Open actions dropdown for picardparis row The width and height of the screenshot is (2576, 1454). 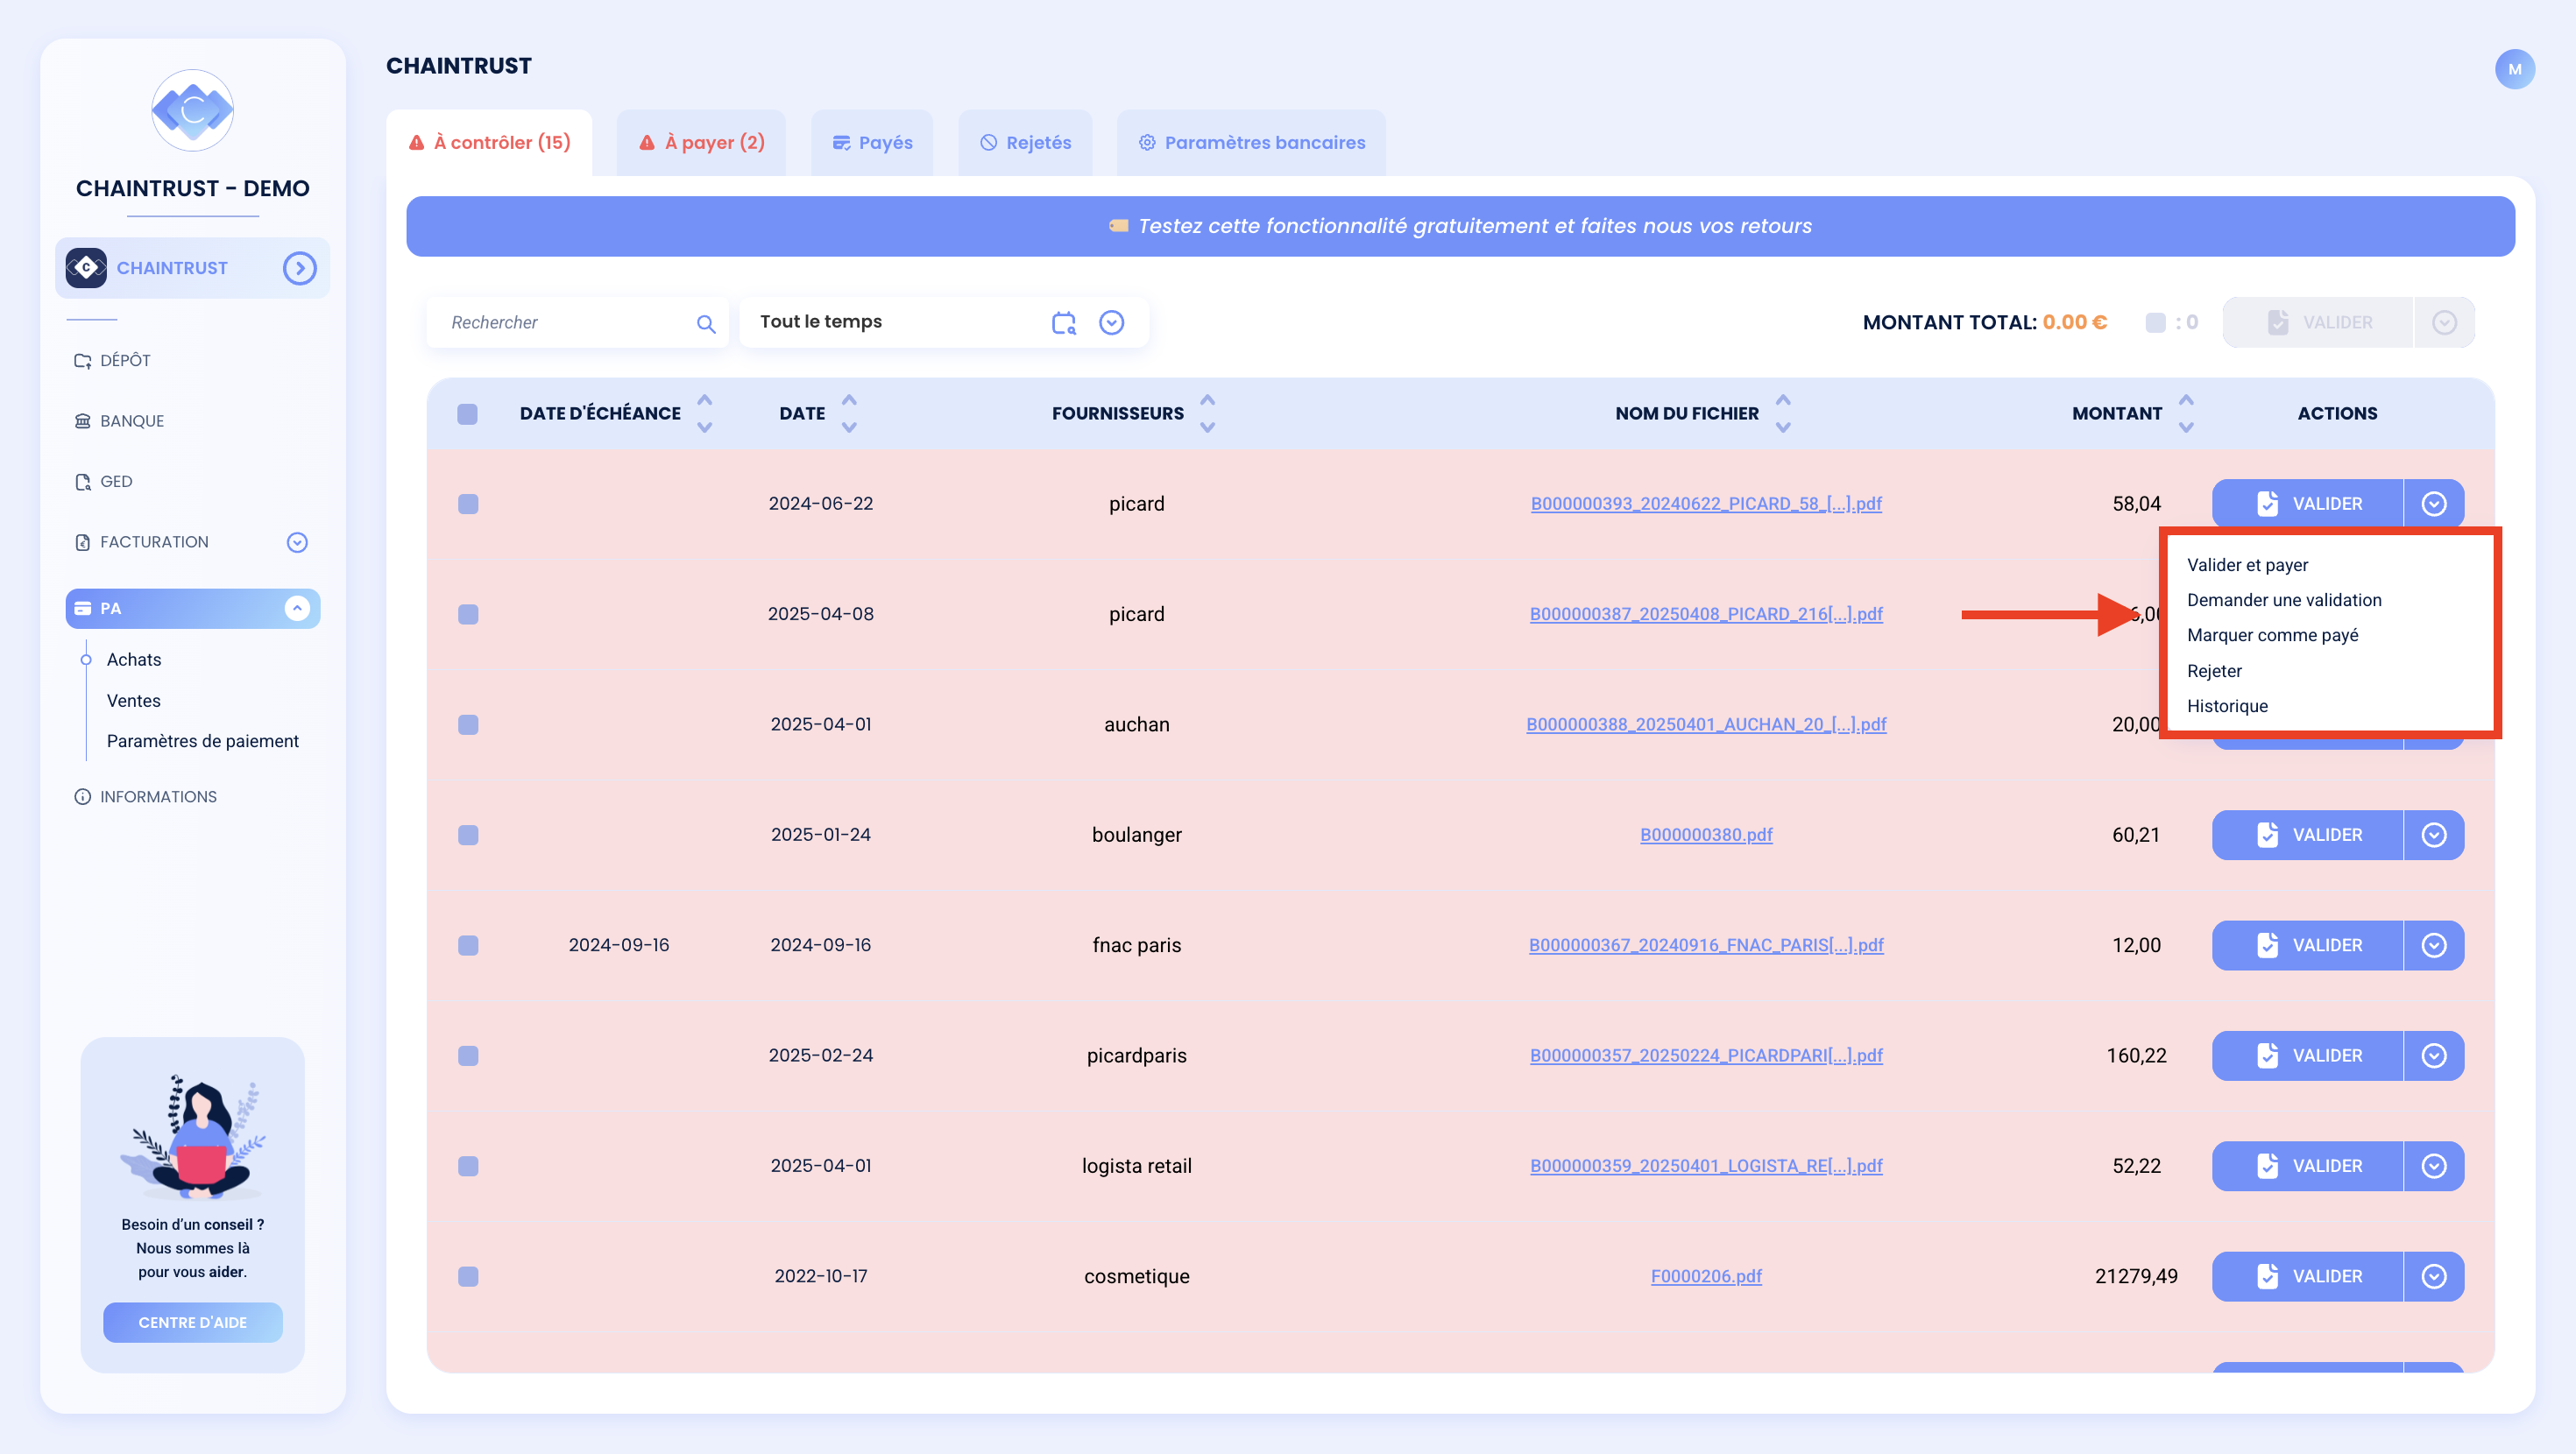click(2433, 1056)
